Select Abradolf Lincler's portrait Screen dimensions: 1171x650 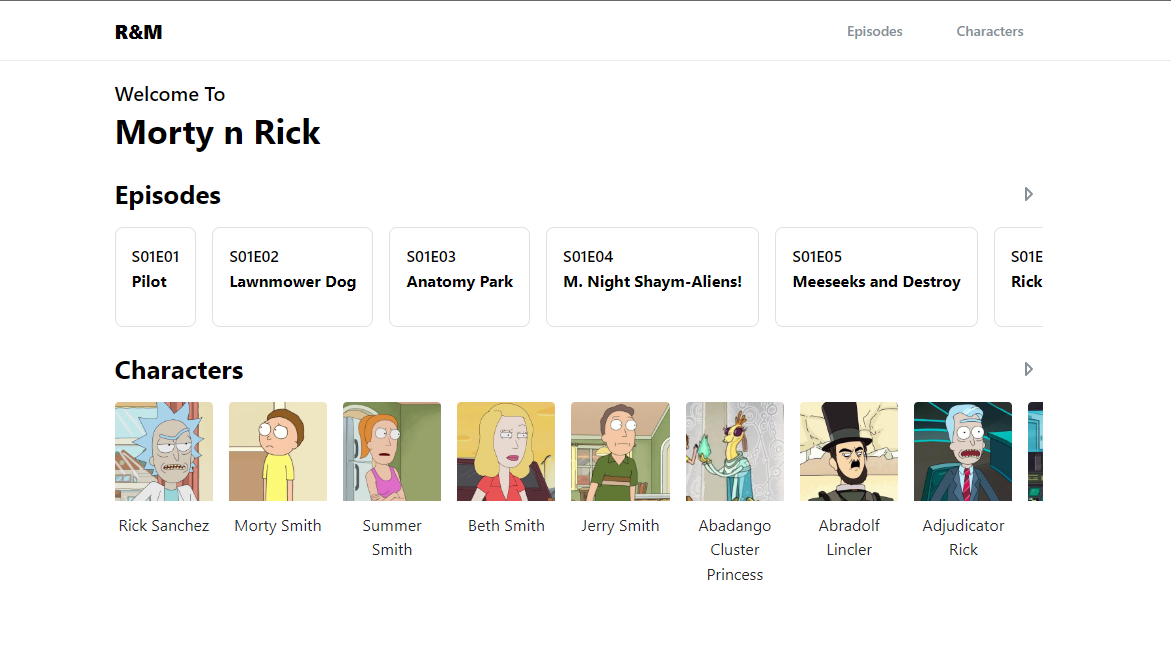849,451
